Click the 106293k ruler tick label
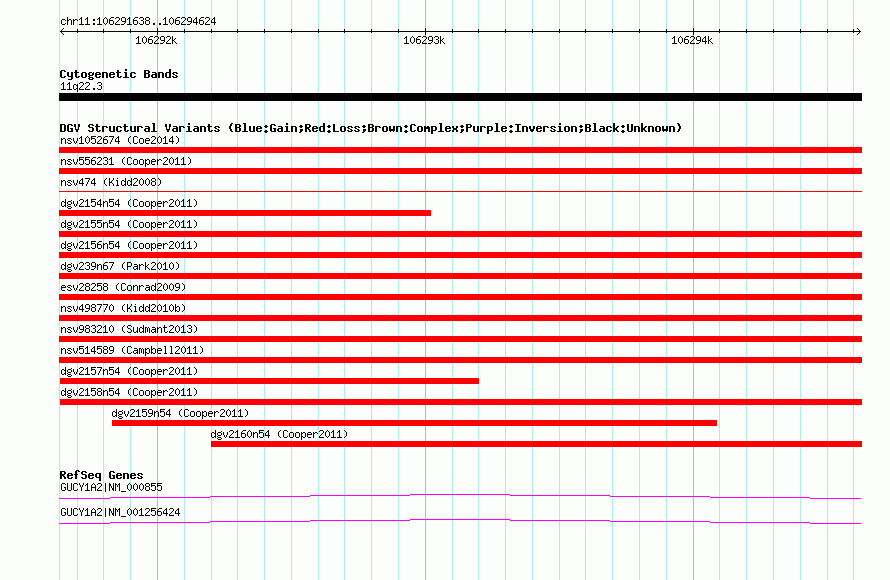The width and height of the screenshot is (890, 580). [424, 40]
